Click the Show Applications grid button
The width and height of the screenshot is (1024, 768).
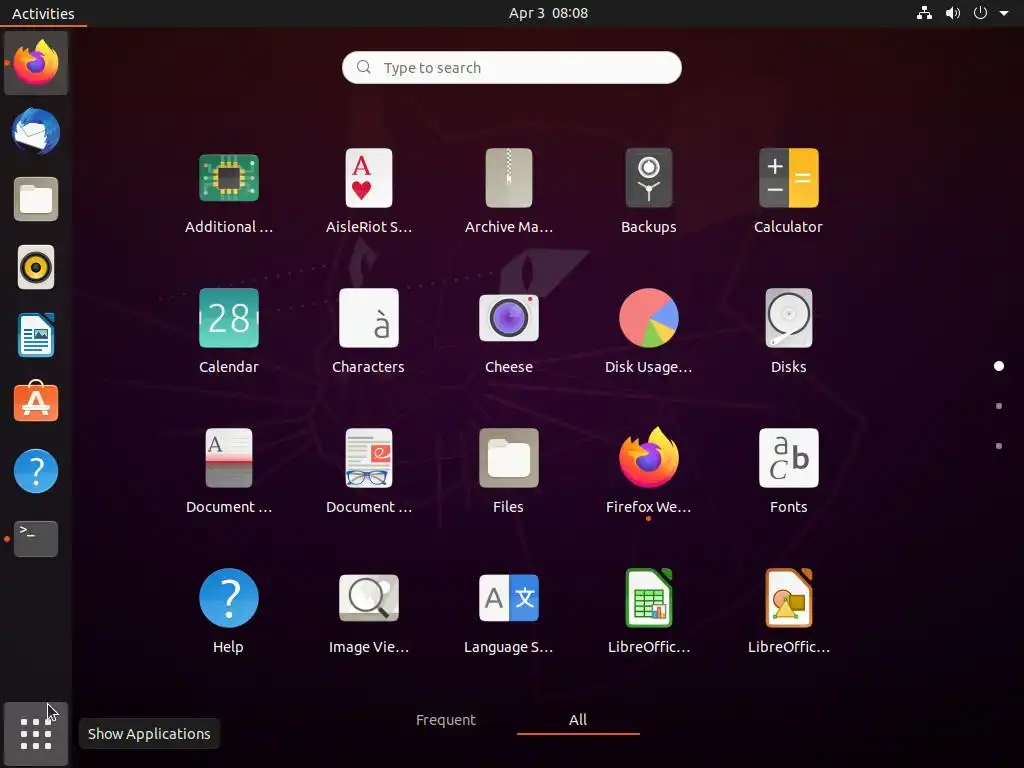(x=36, y=733)
